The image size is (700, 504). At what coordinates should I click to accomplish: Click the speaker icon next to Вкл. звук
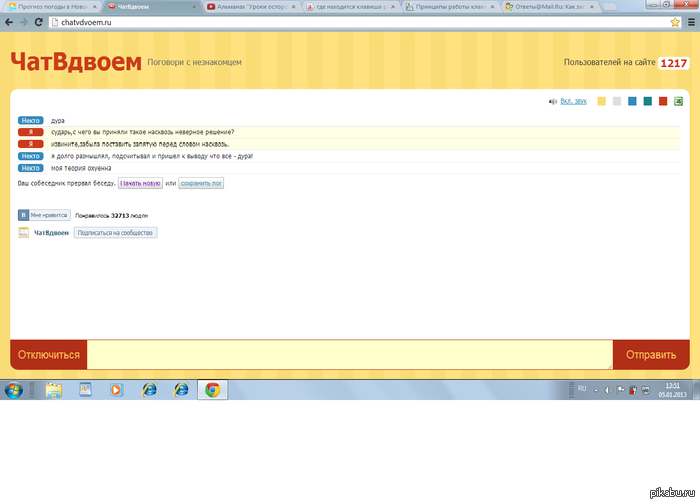553,101
